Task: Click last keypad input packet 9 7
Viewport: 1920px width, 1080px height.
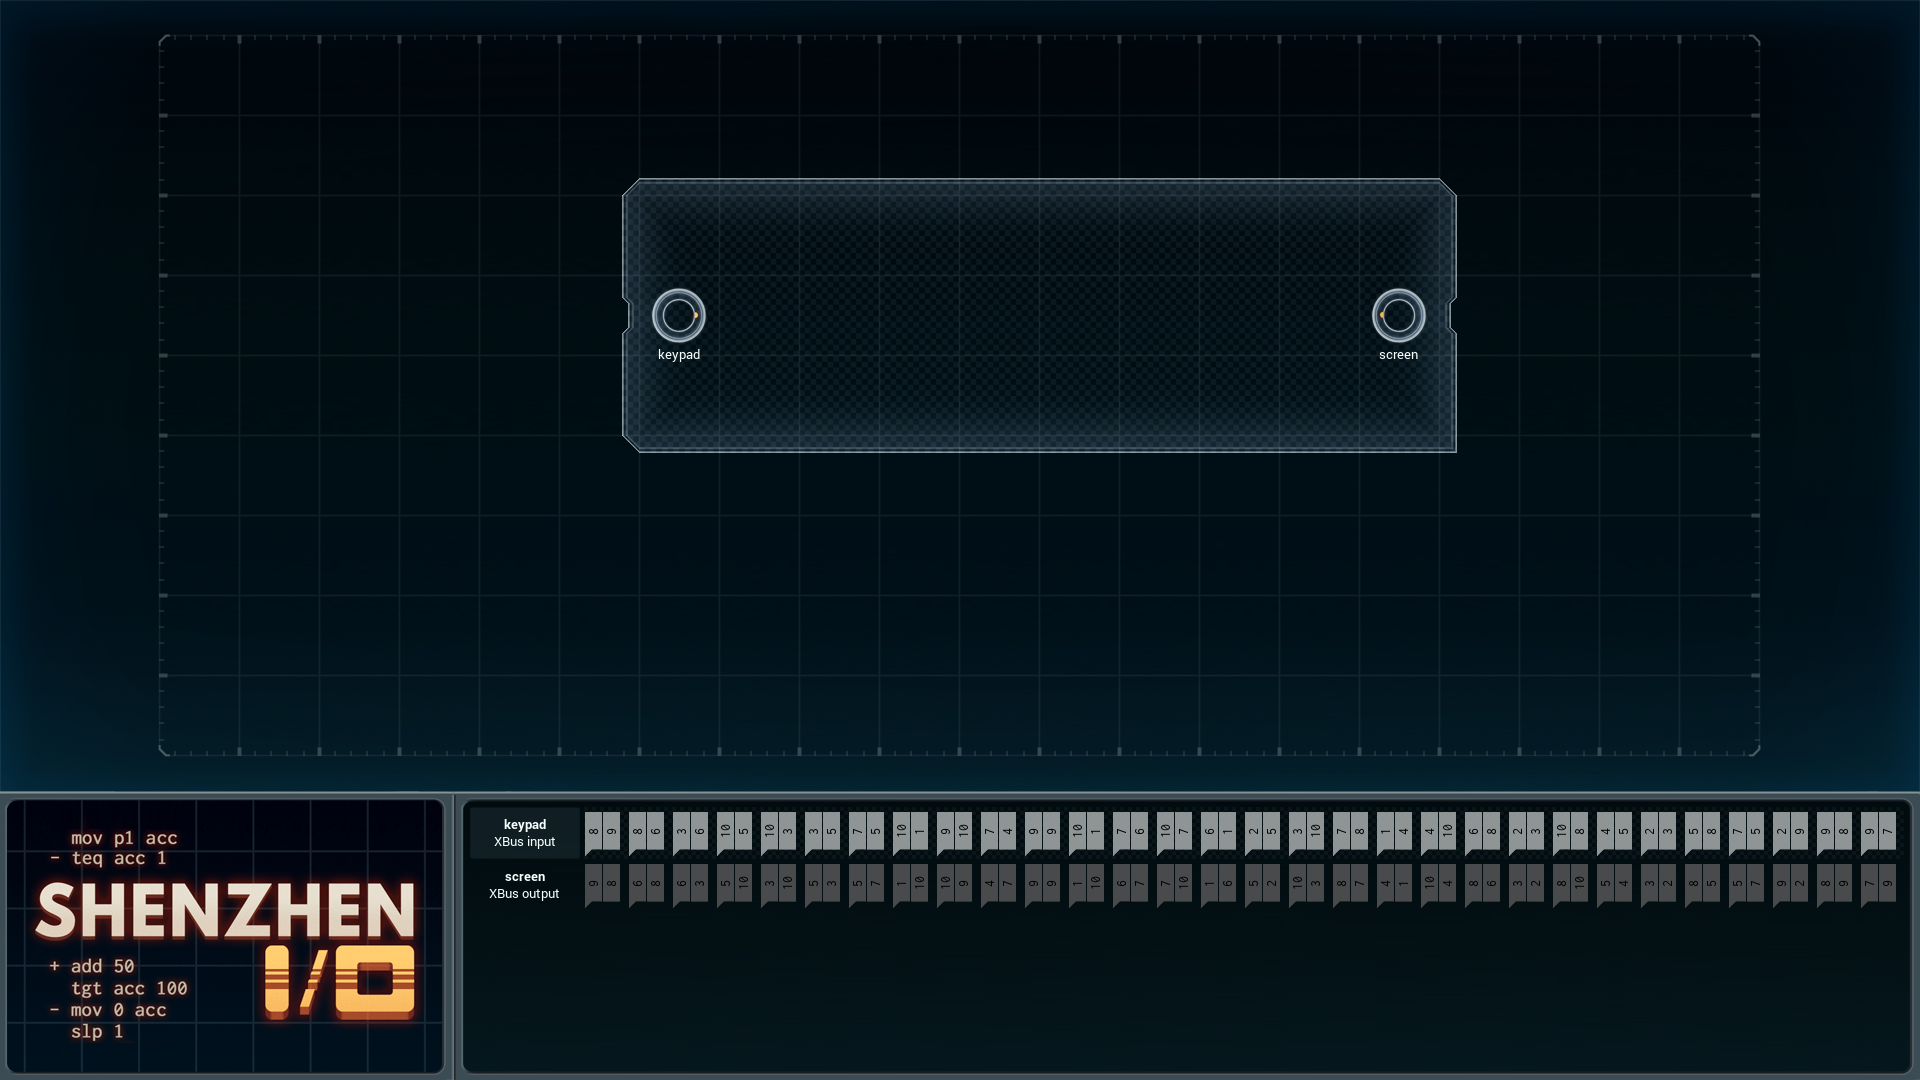Action: pos(1878,833)
